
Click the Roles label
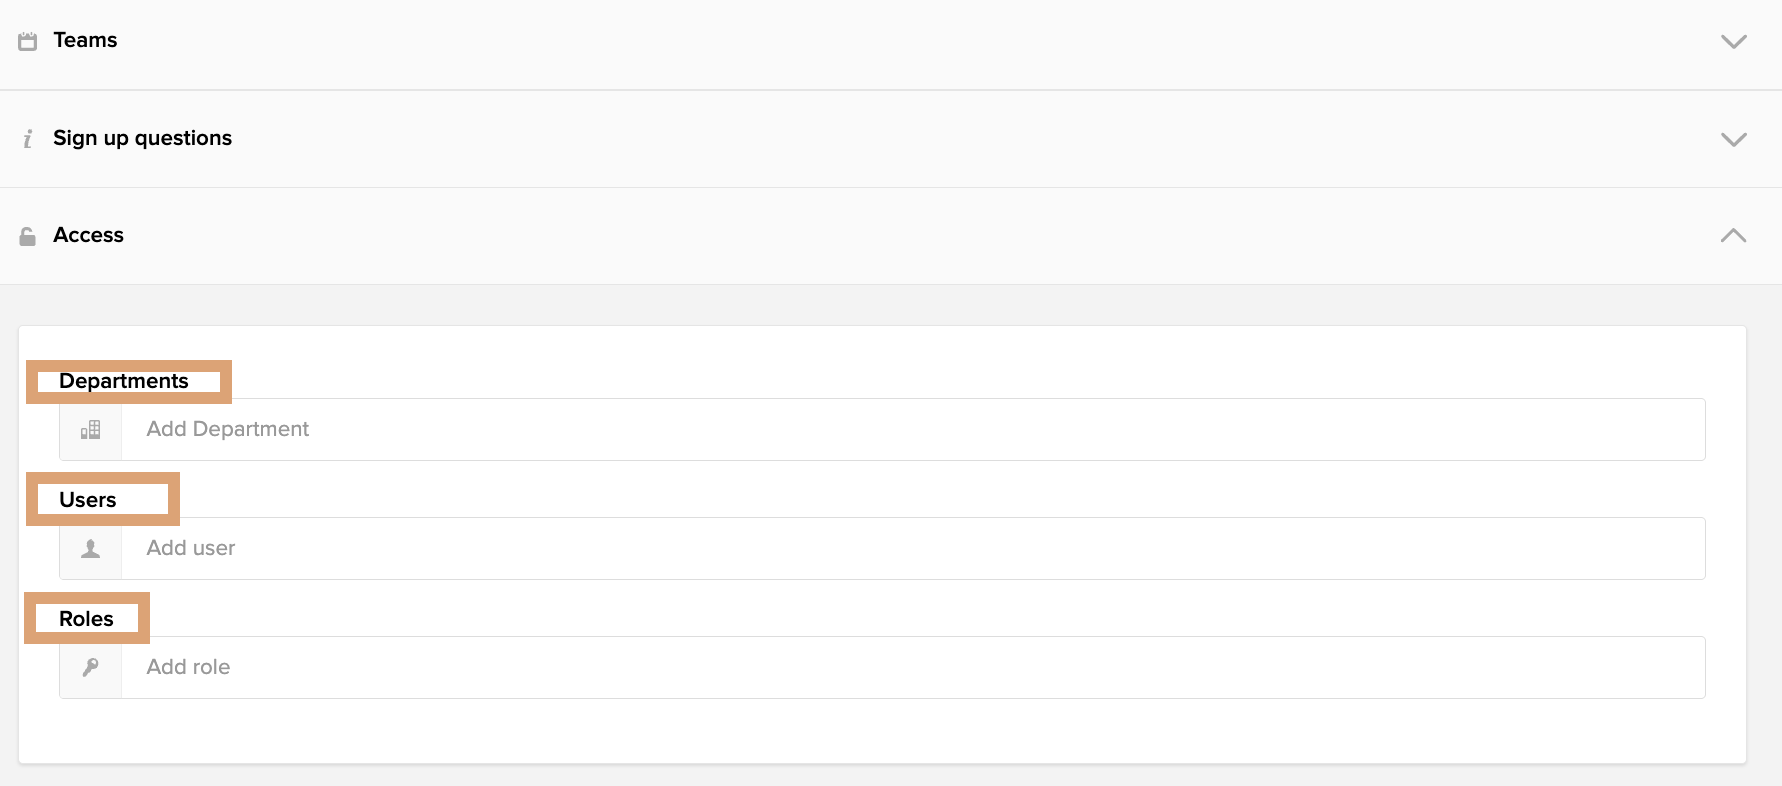[x=86, y=619]
